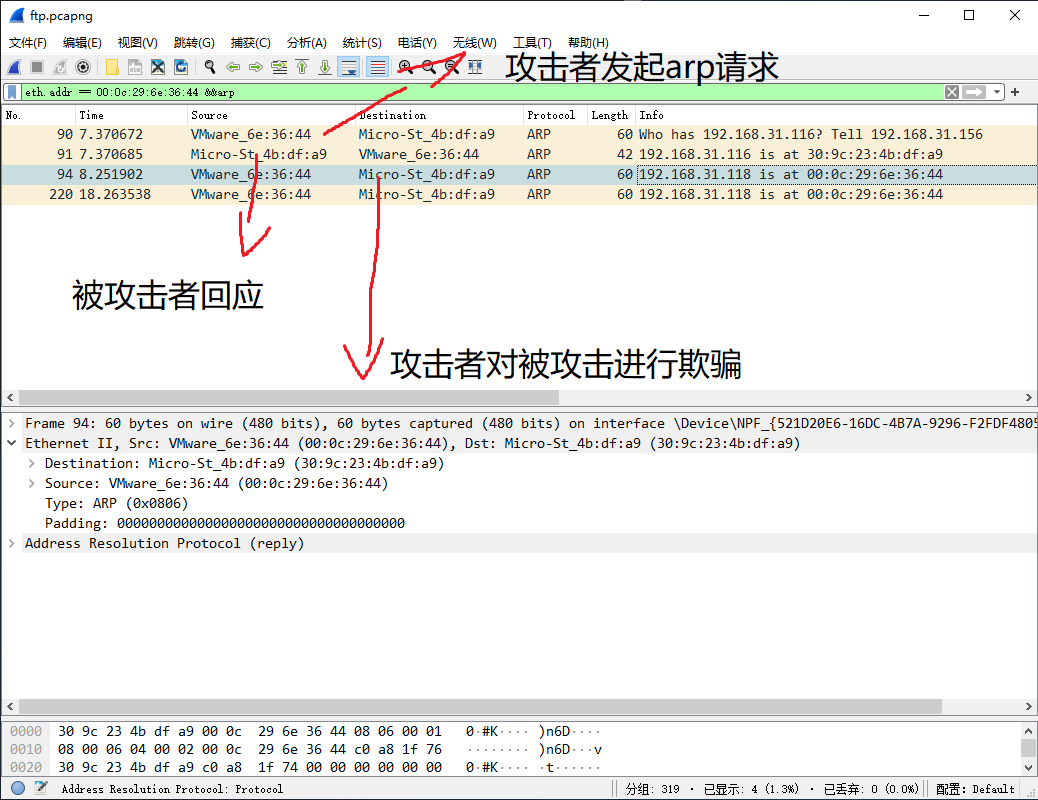This screenshot has height=800, width=1038.
Task: Expand Address Resolution Protocol (reply) node
Action: pos(11,543)
